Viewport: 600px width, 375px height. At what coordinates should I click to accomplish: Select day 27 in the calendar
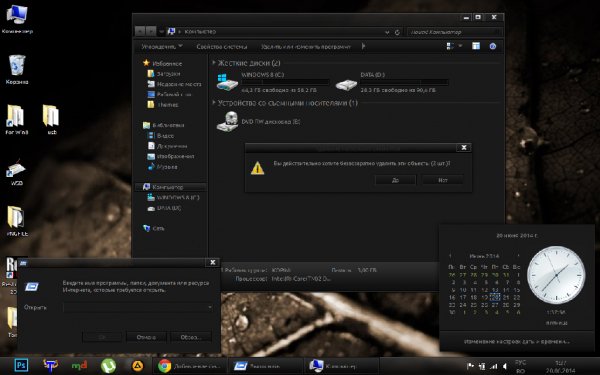(495, 305)
